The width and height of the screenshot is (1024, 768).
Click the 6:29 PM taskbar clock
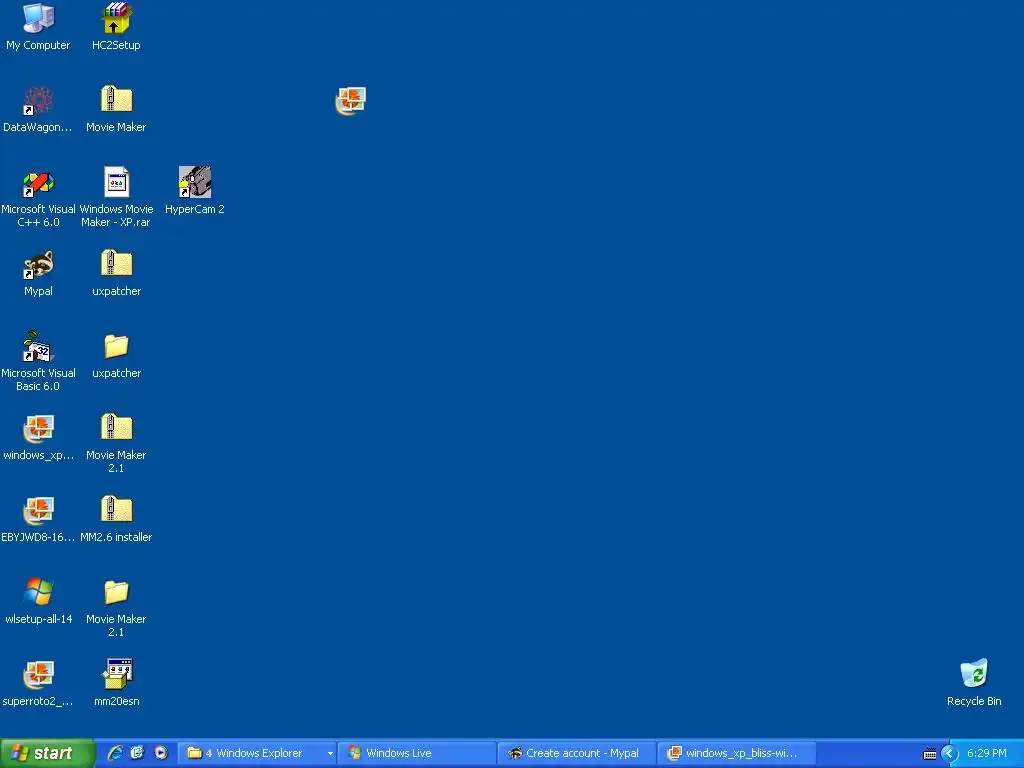coord(987,753)
